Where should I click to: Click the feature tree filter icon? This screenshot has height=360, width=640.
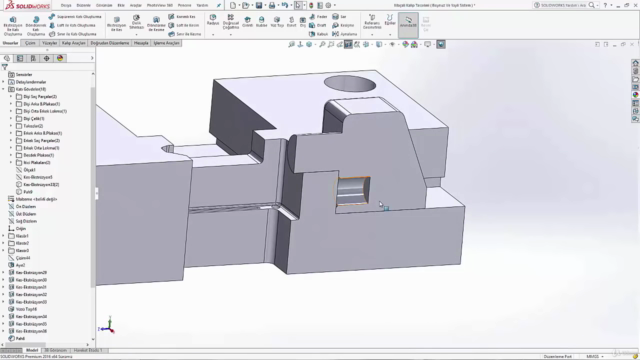pos(5,67)
